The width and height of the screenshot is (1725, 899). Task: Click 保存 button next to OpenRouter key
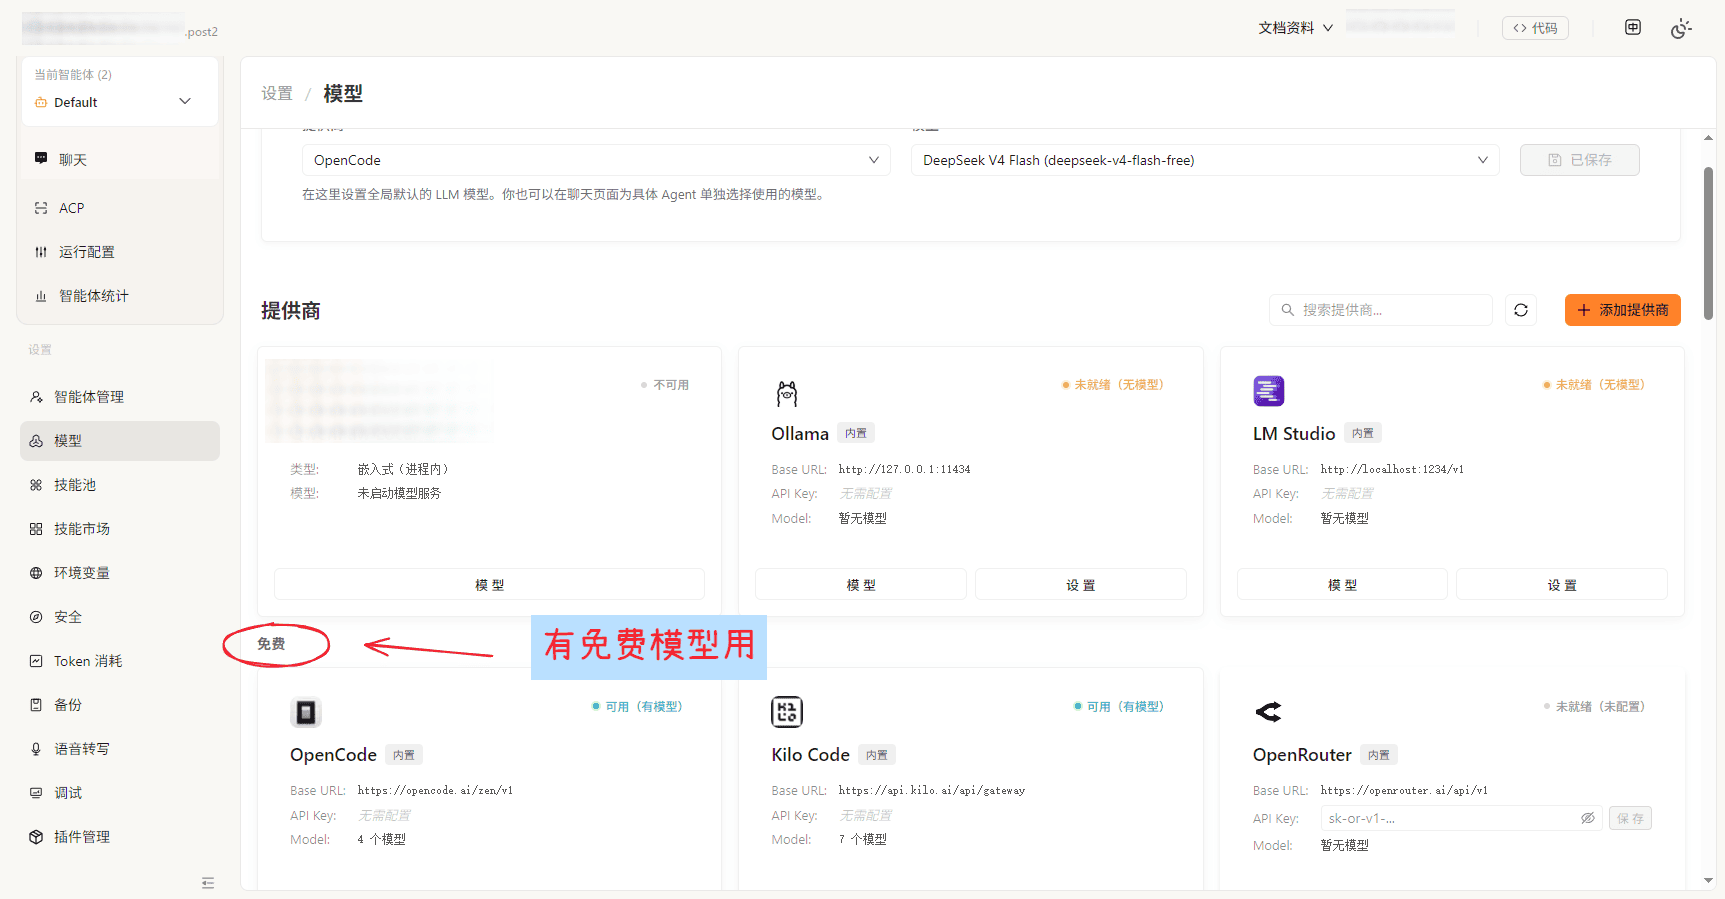click(1630, 818)
